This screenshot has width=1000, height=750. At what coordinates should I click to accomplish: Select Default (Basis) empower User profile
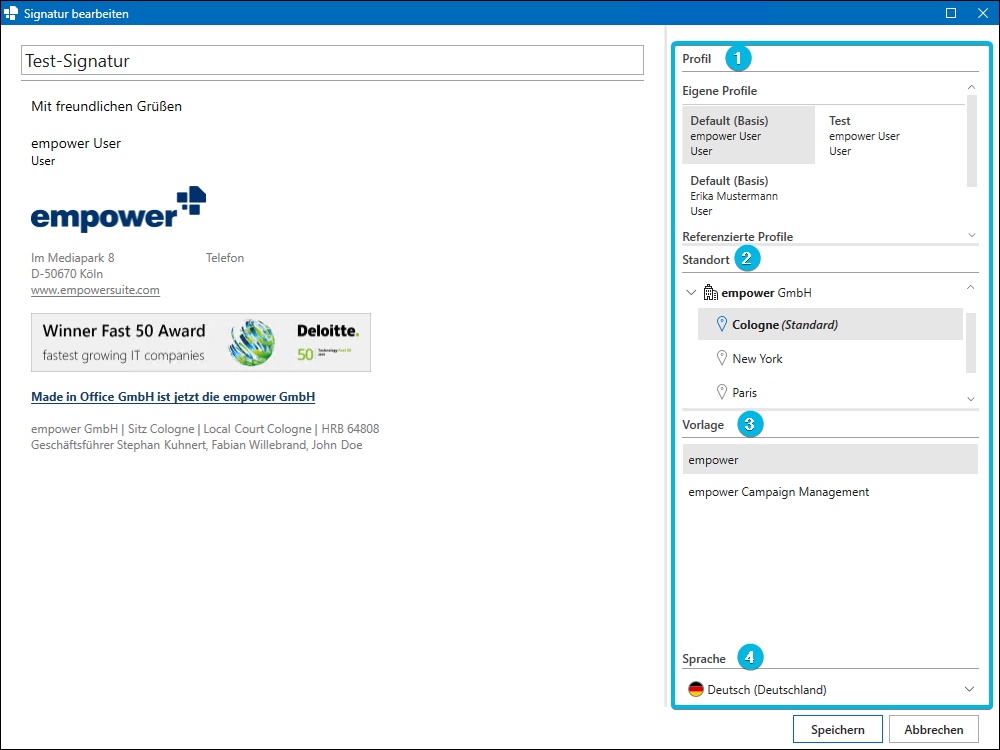[749, 135]
